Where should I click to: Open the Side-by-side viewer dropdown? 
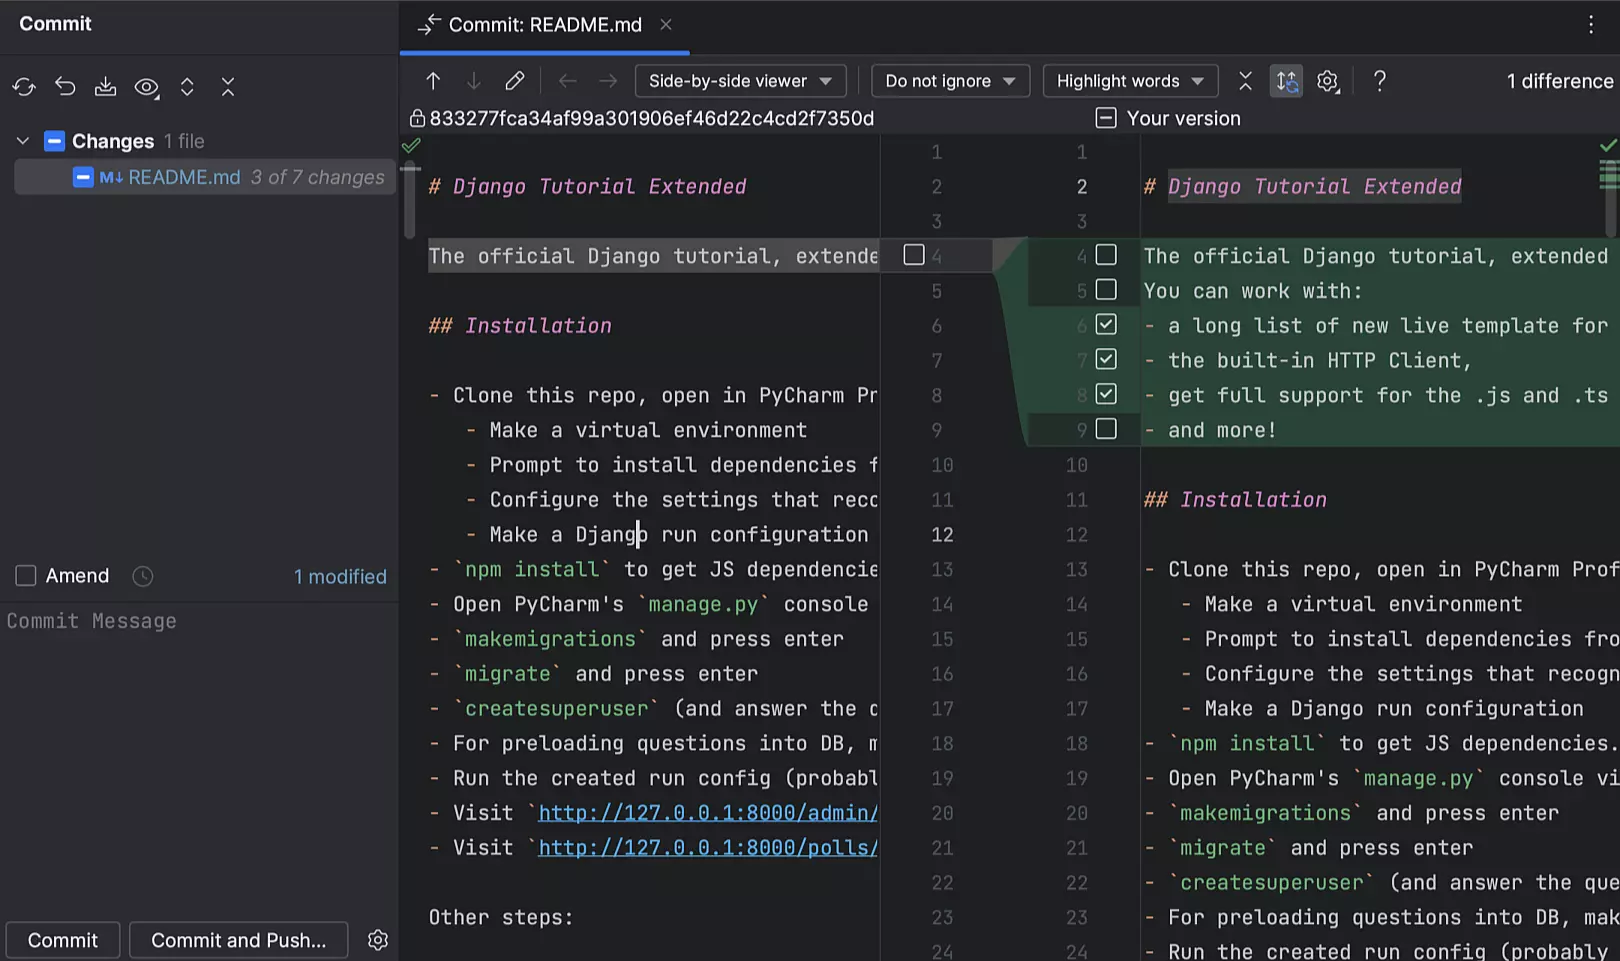(740, 81)
